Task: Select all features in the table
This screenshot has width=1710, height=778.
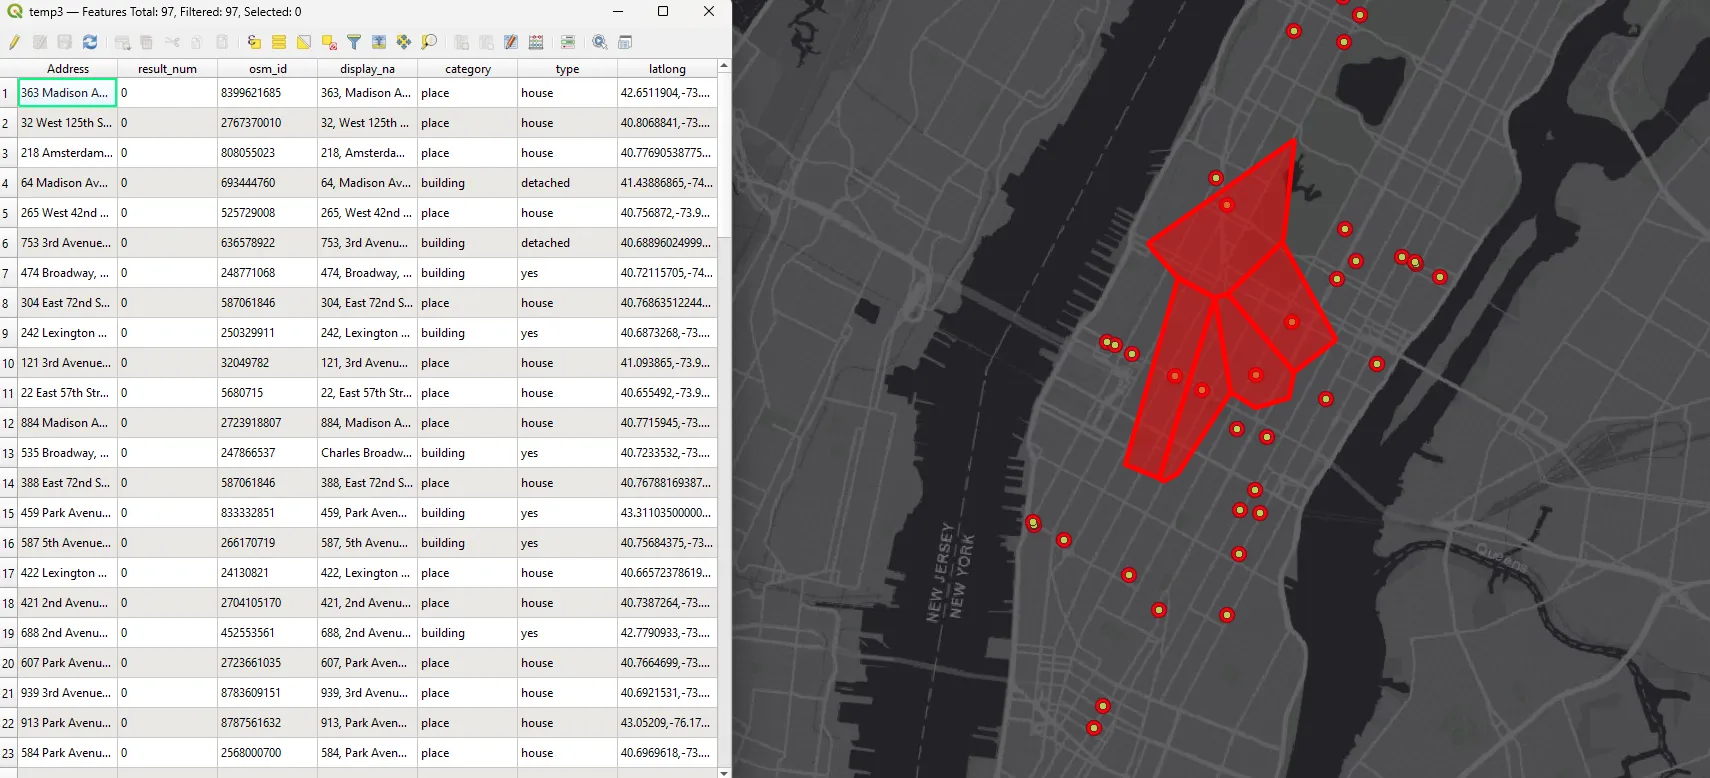Action: tap(279, 42)
